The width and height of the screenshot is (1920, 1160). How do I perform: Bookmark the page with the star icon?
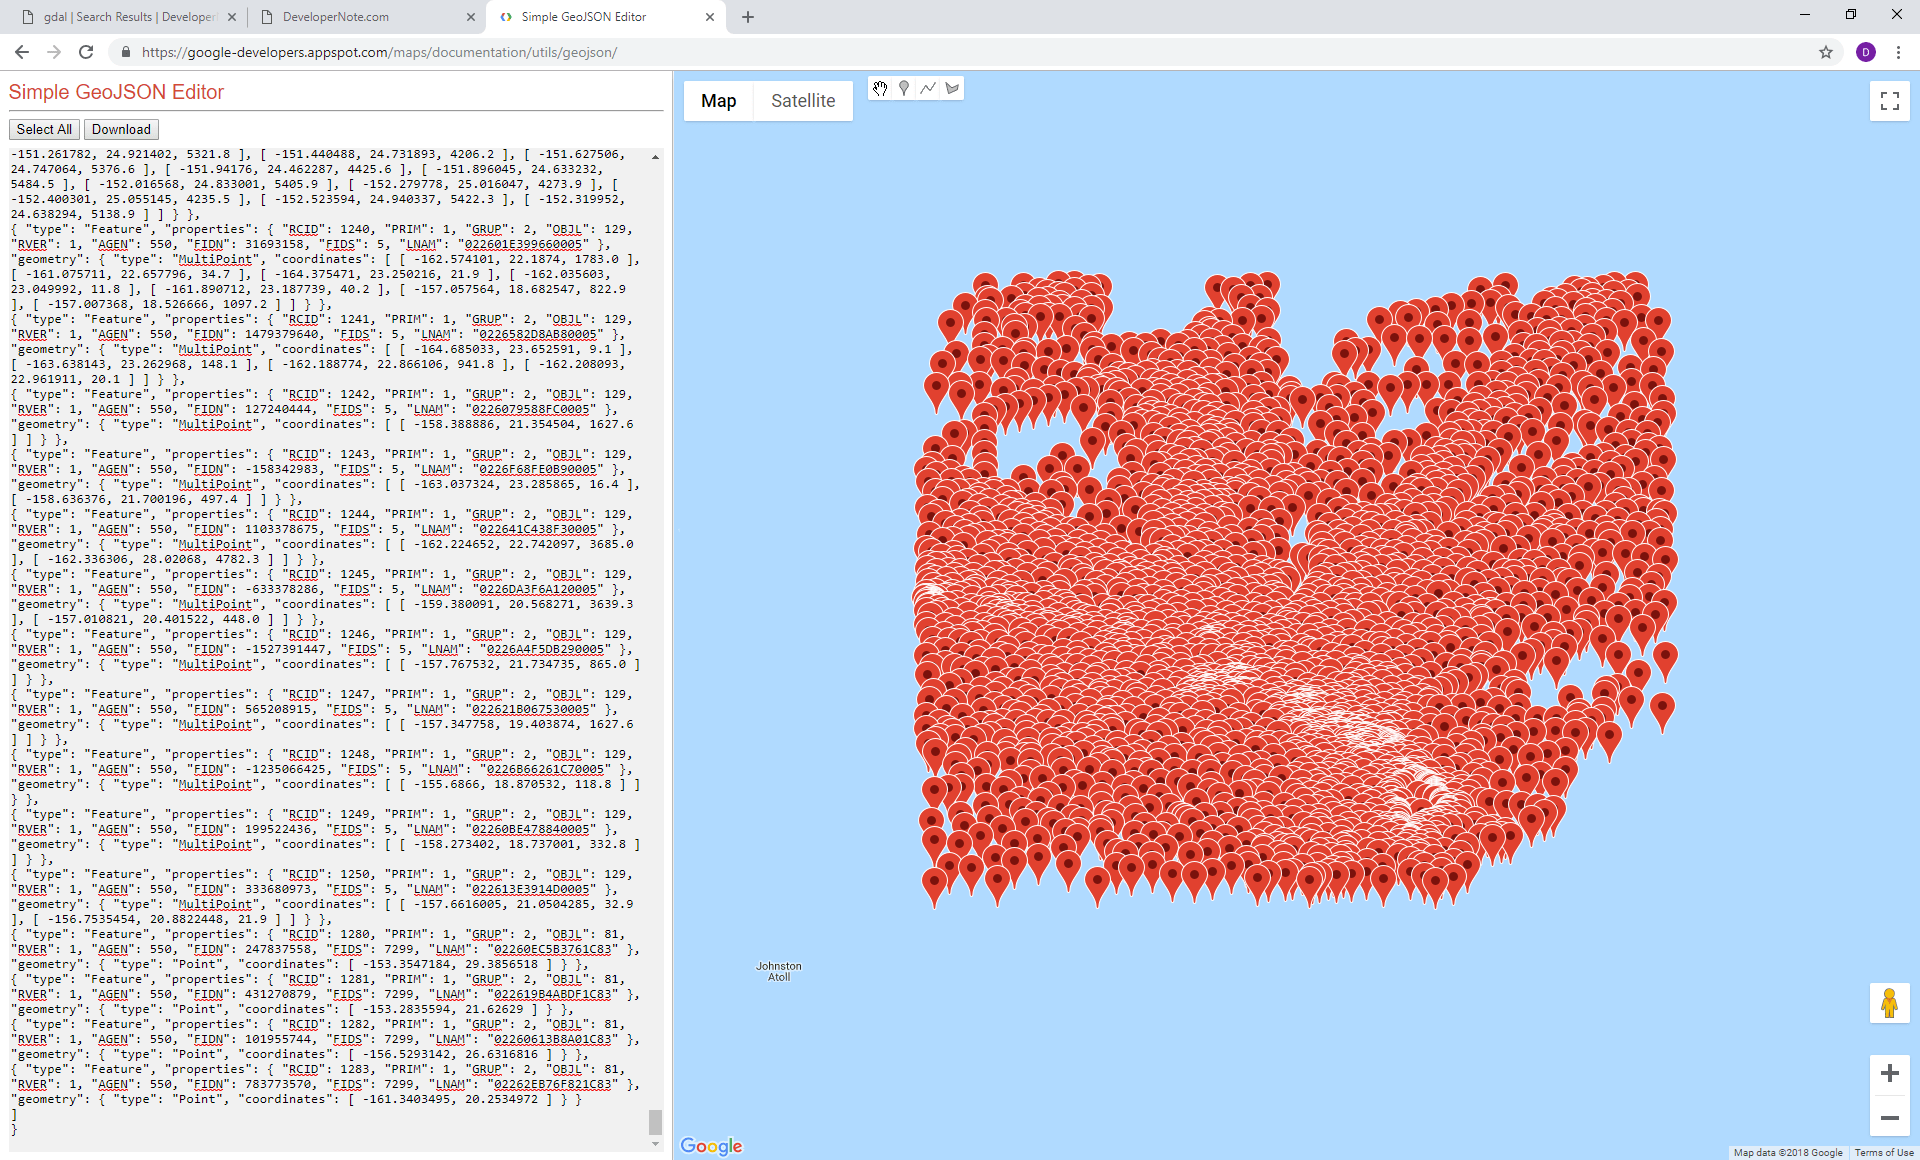coord(1826,52)
